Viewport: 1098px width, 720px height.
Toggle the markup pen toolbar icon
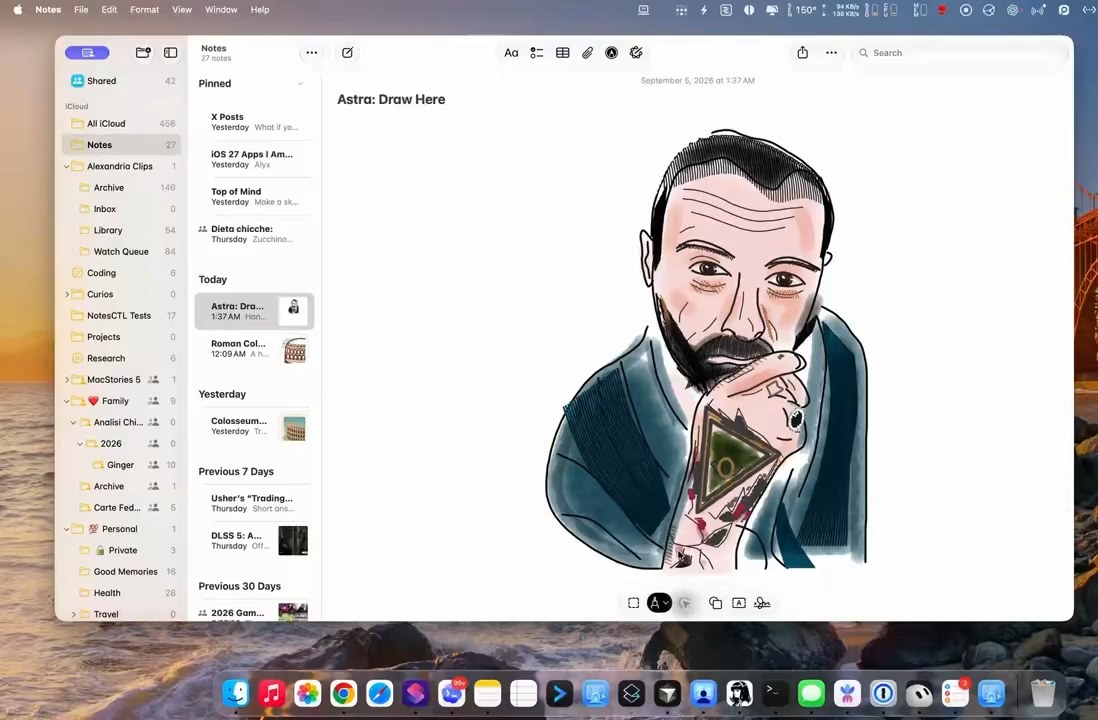[611, 53]
